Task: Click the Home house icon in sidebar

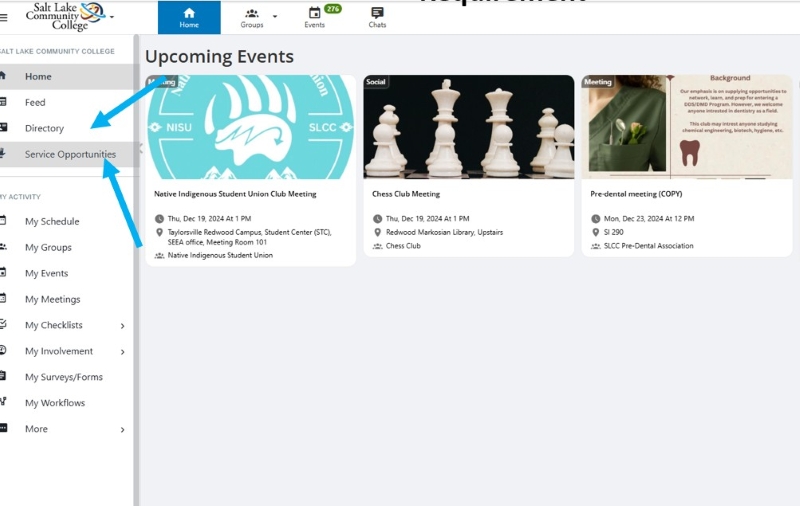Action: tap(3, 76)
